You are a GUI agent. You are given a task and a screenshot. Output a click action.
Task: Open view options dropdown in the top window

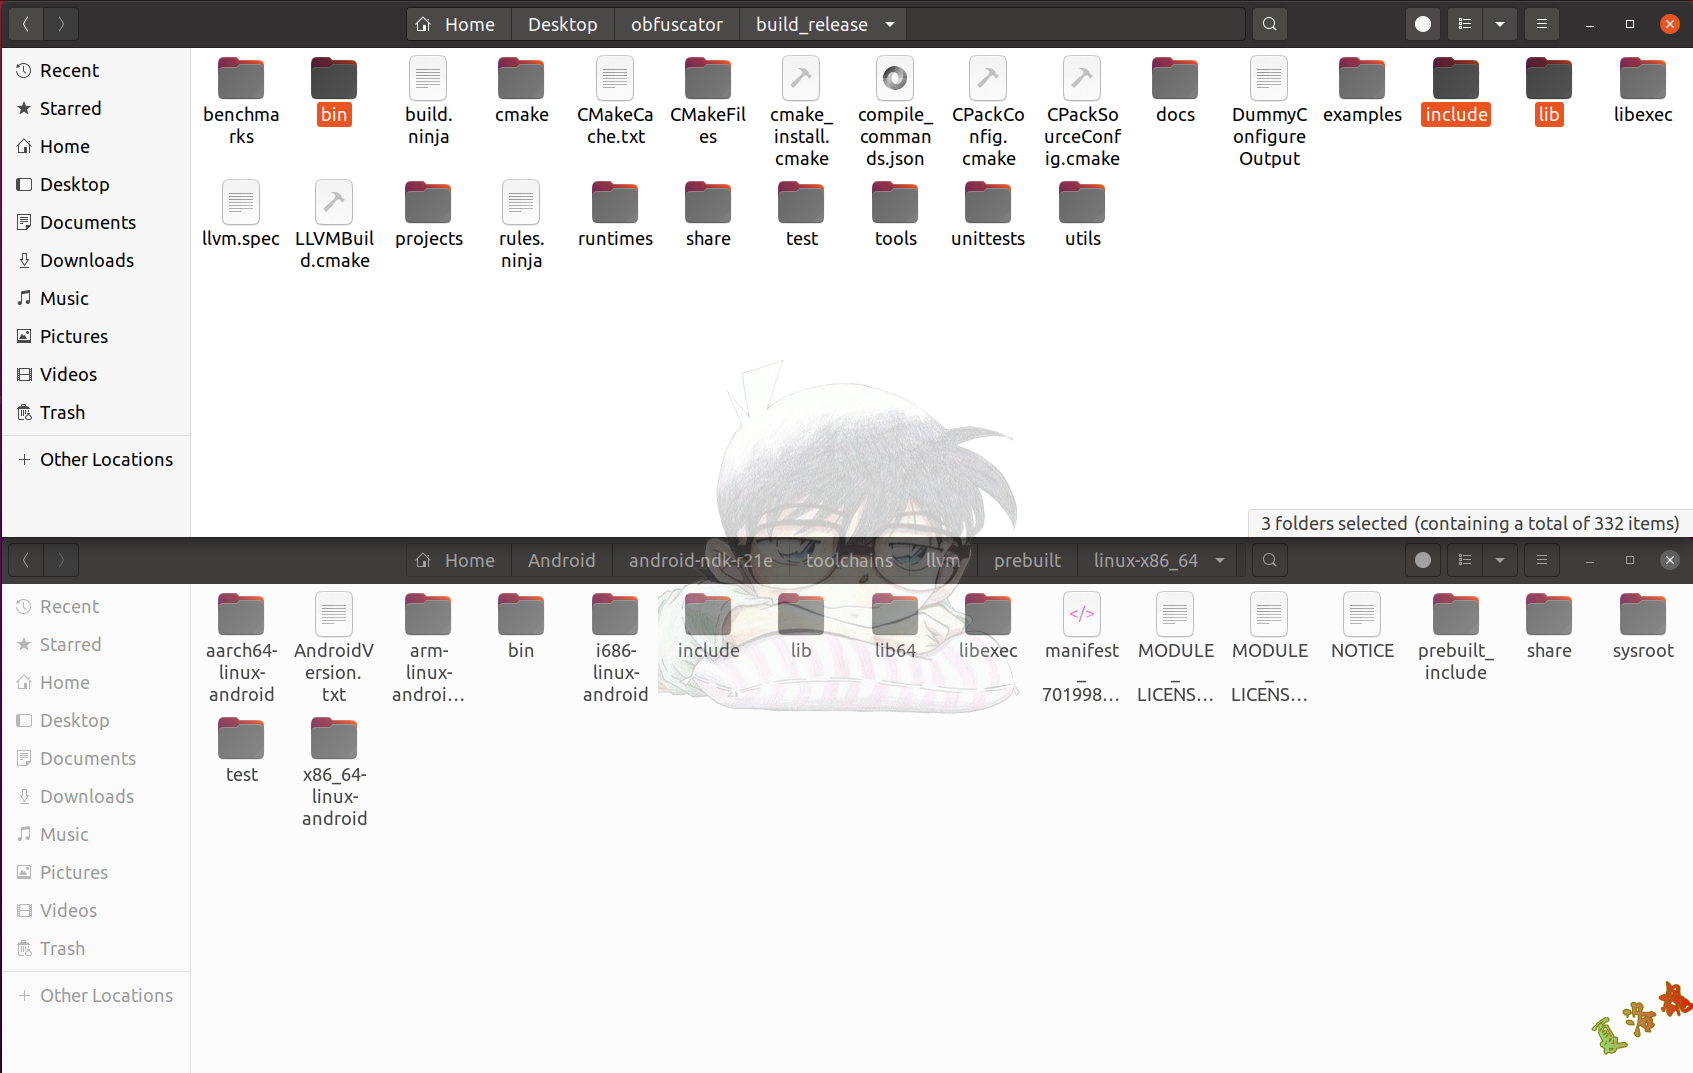[x=1499, y=24]
